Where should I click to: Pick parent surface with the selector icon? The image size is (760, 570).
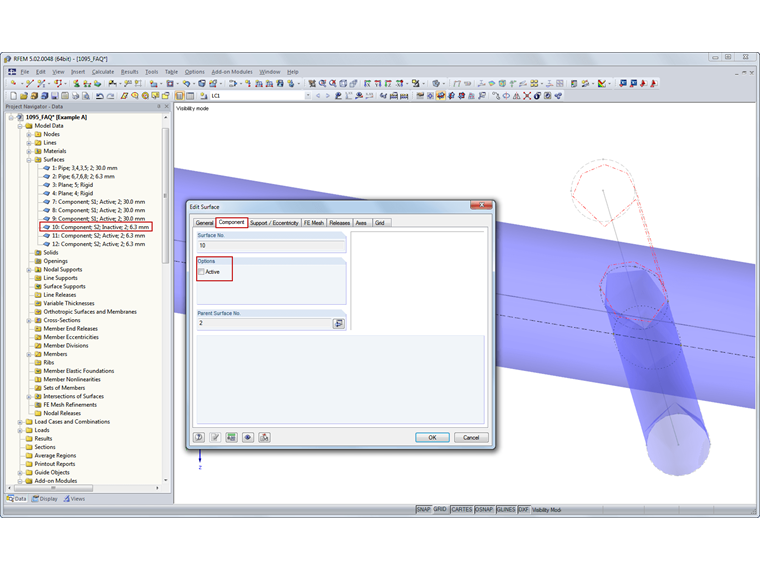point(338,323)
